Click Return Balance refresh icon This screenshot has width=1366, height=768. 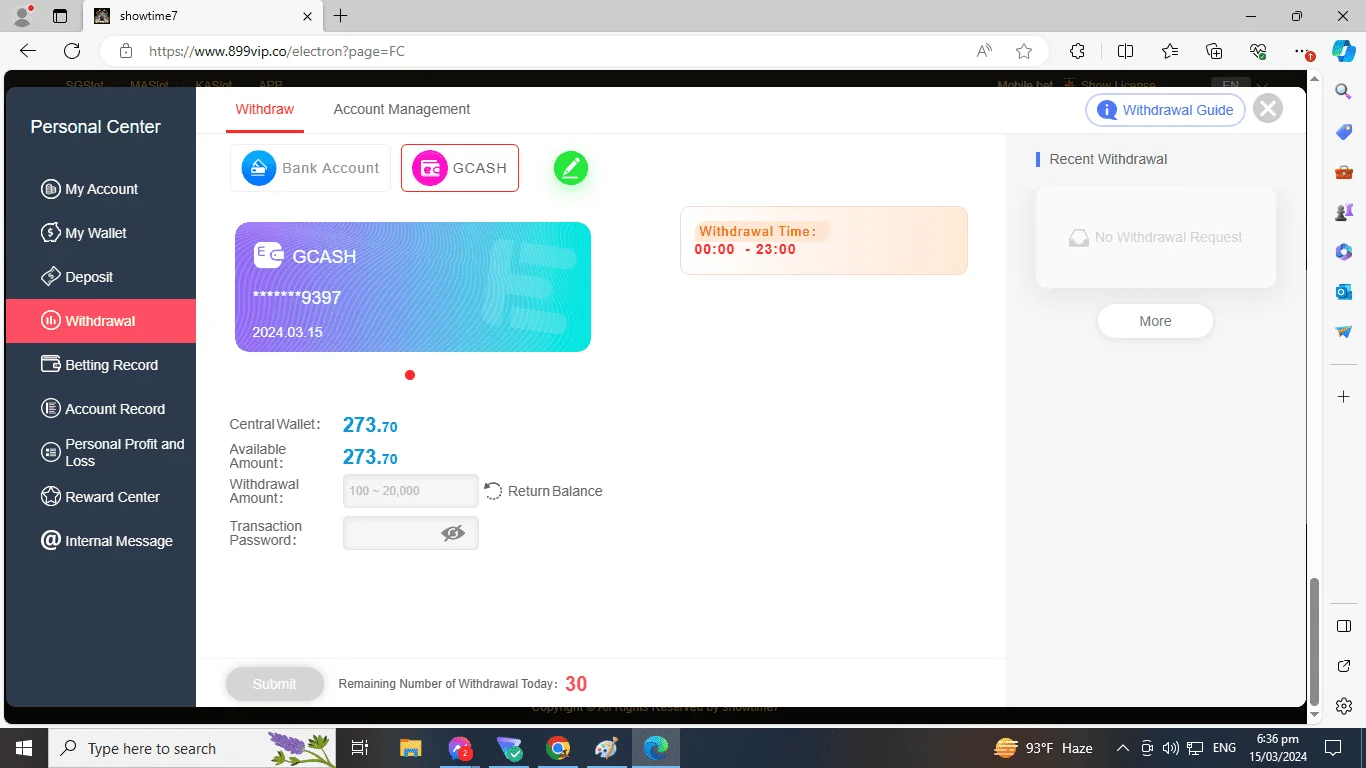(493, 491)
